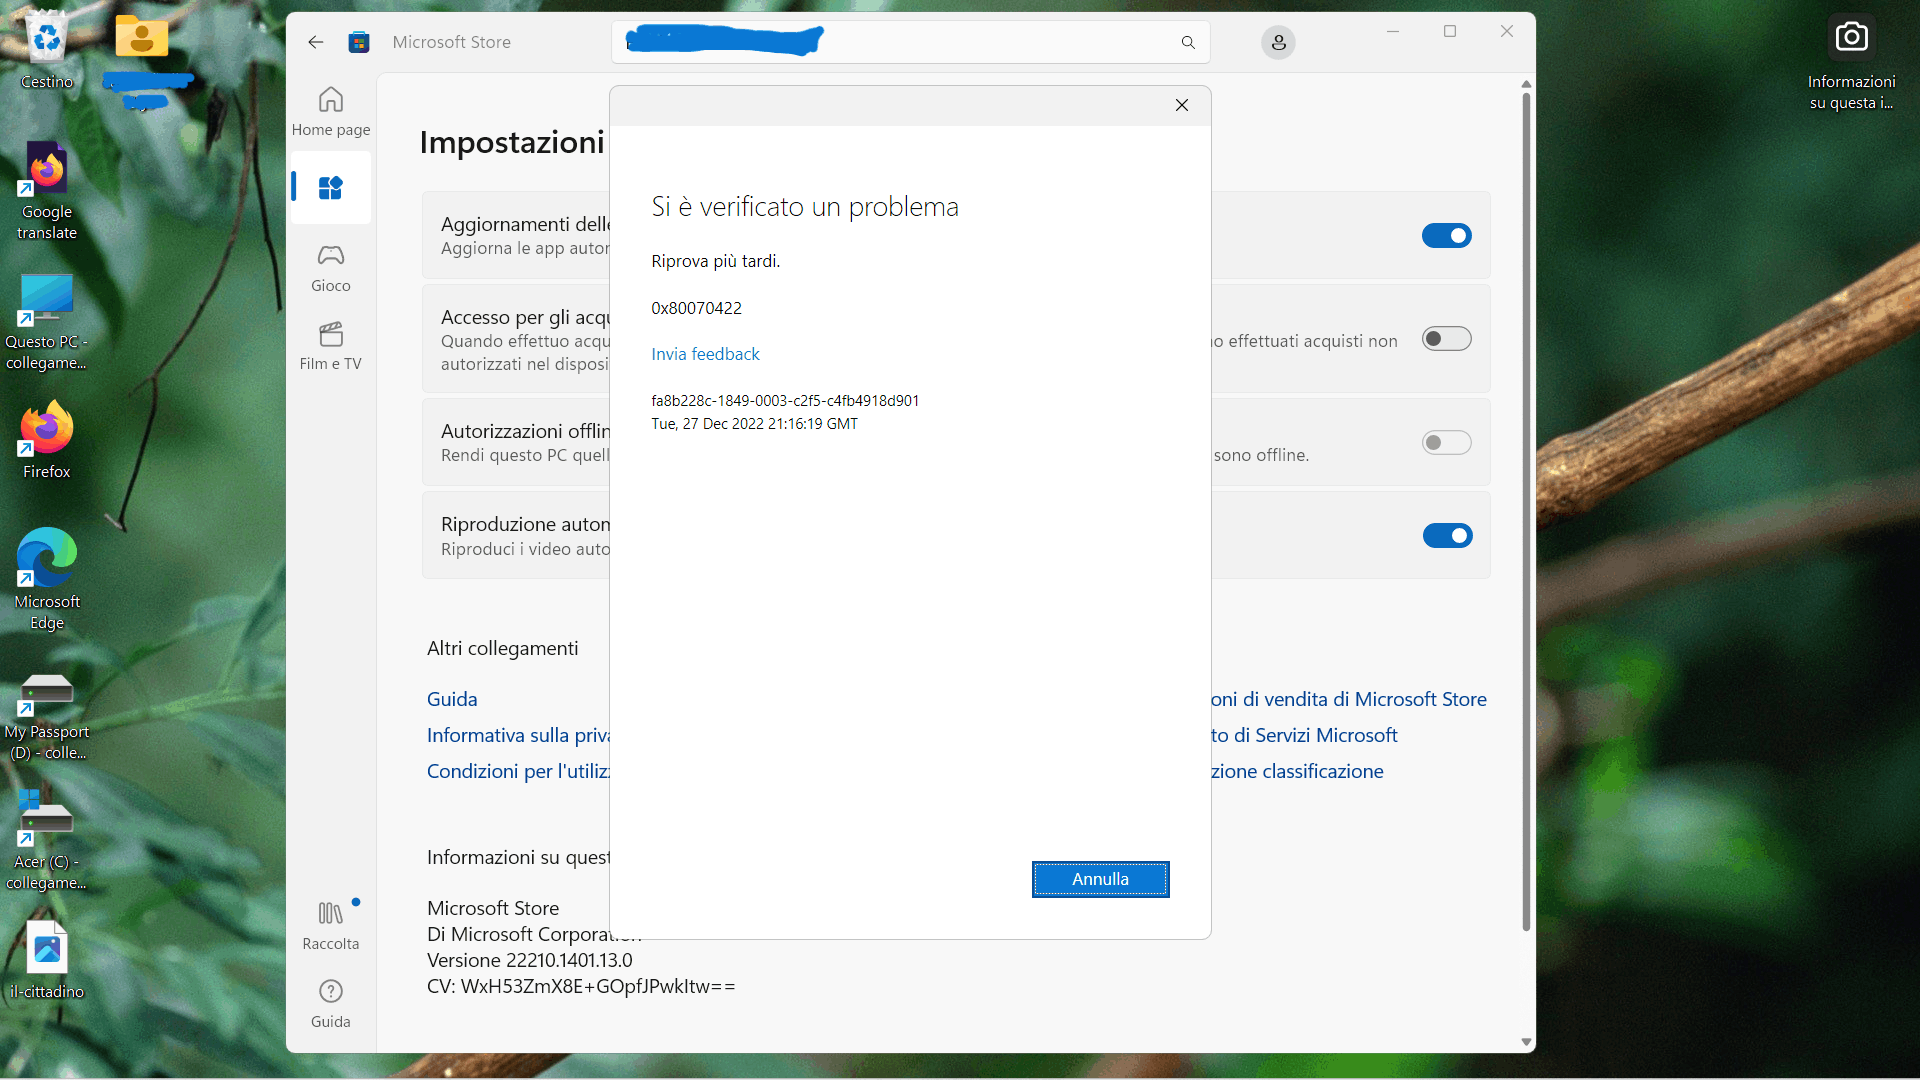Open the user profile account icon
The width and height of the screenshot is (1920, 1080).
(x=1278, y=43)
